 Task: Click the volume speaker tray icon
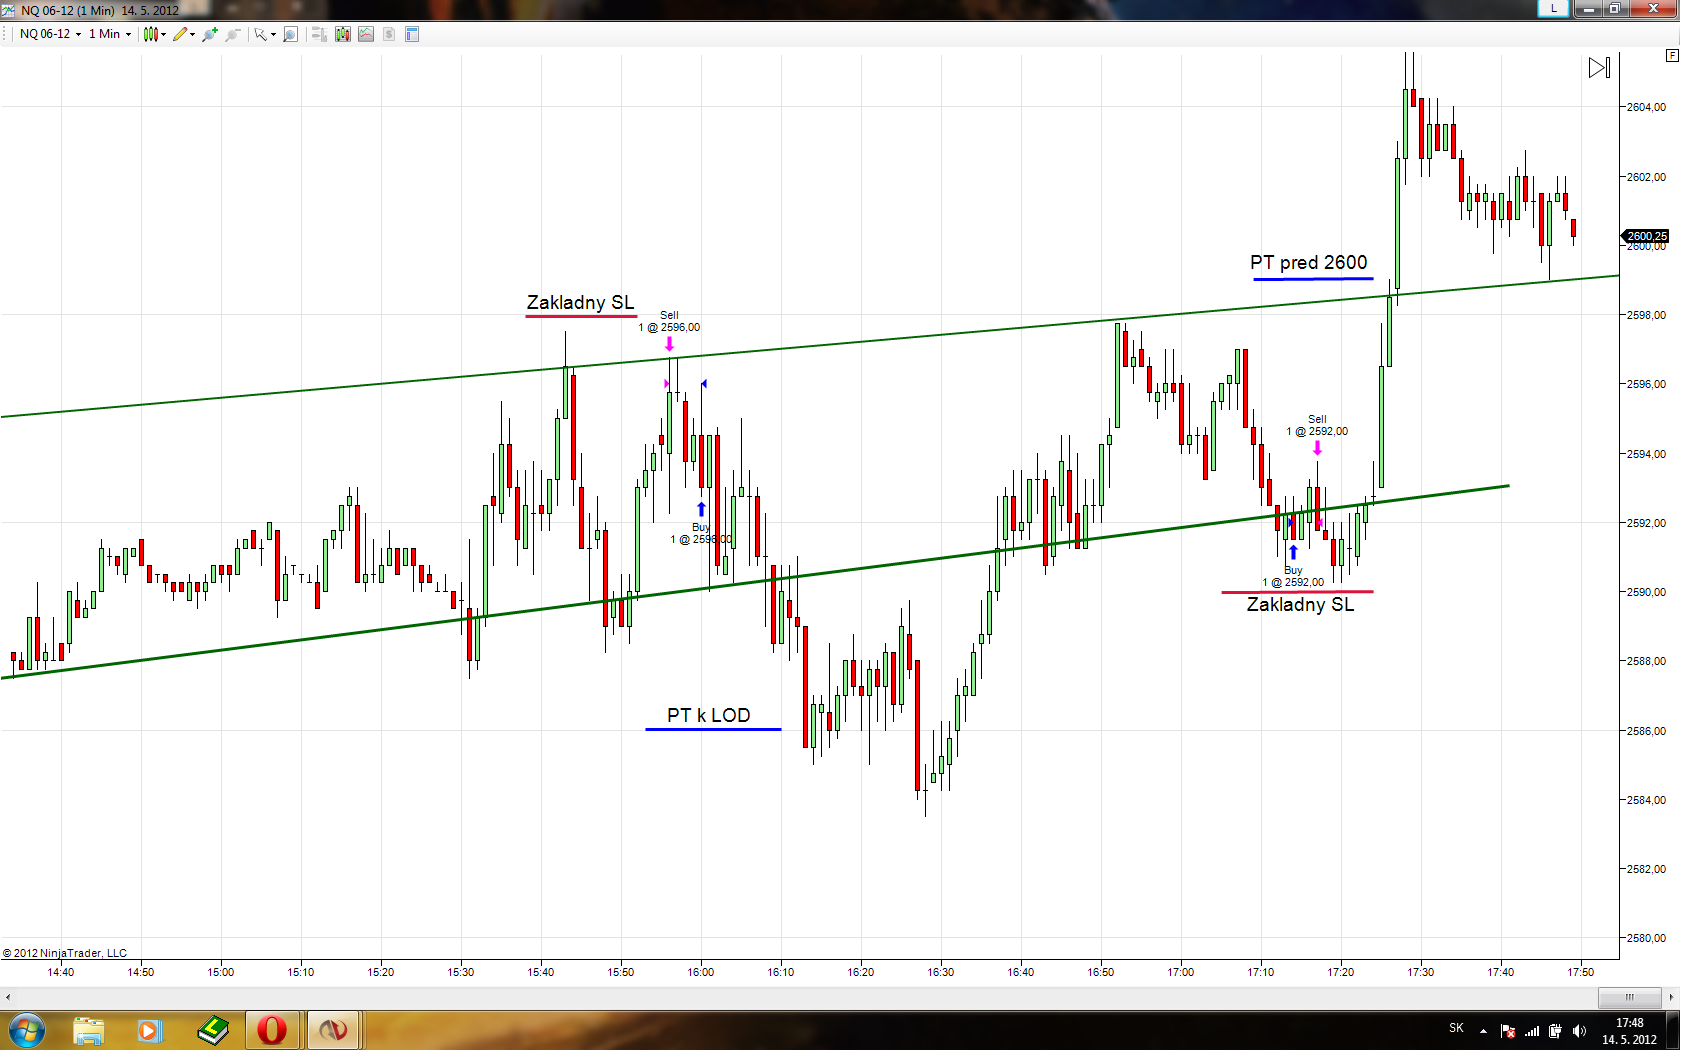pyautogui.click(x=1579, y=1031)
